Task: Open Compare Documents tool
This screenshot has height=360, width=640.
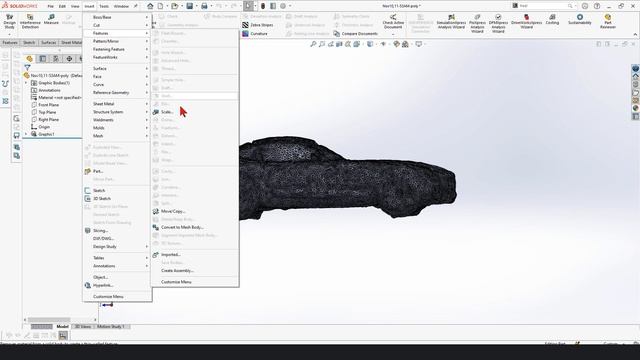Action: (355, 33)
